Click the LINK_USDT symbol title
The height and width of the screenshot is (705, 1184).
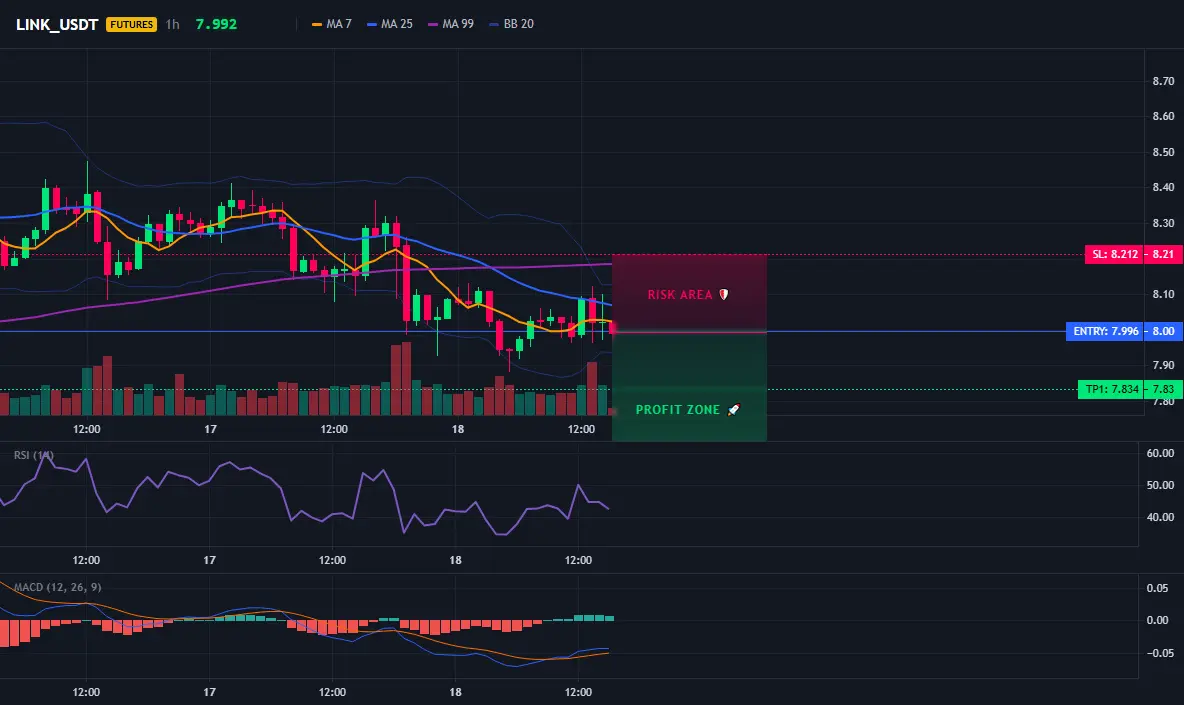(x=57, y=24)
